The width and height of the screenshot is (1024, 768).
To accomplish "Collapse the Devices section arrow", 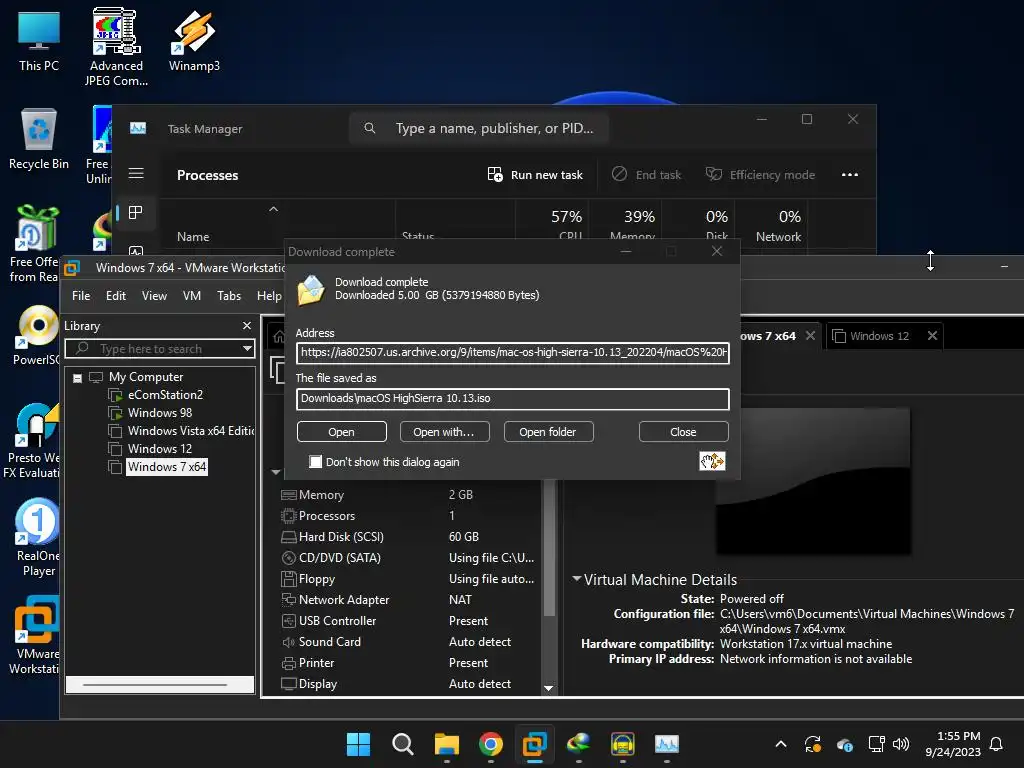I will (276, 472).
